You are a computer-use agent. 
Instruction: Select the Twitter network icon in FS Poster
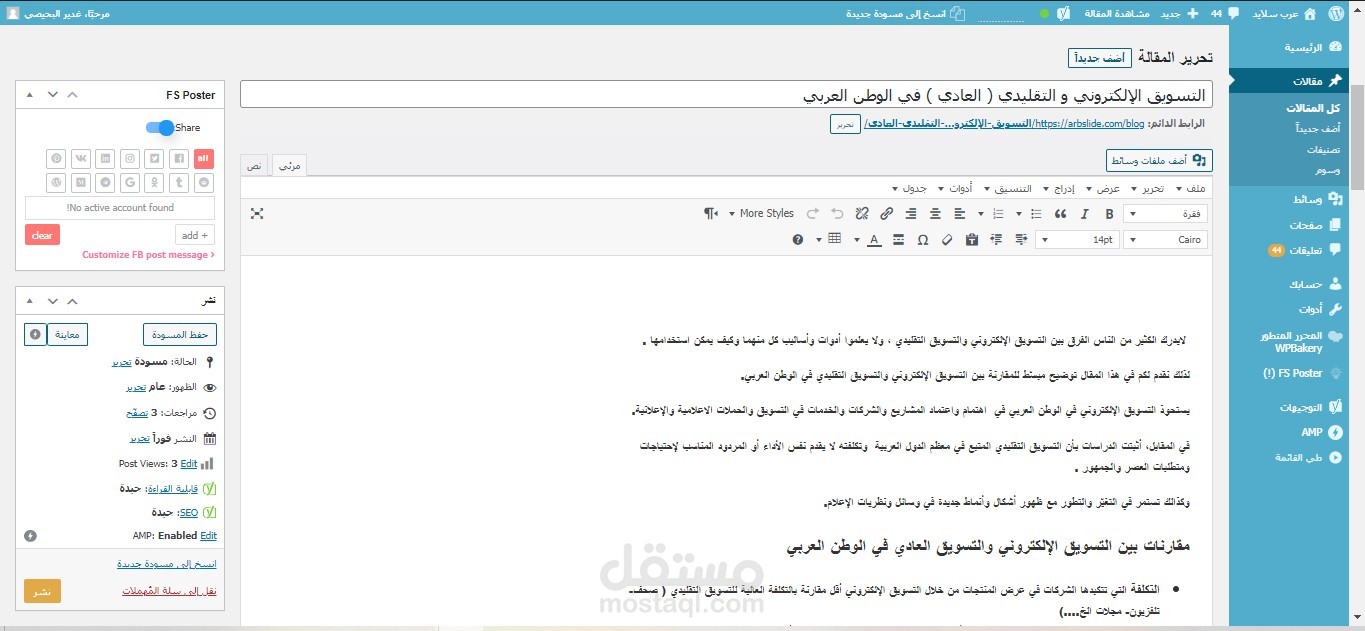[x=154, y=158]
